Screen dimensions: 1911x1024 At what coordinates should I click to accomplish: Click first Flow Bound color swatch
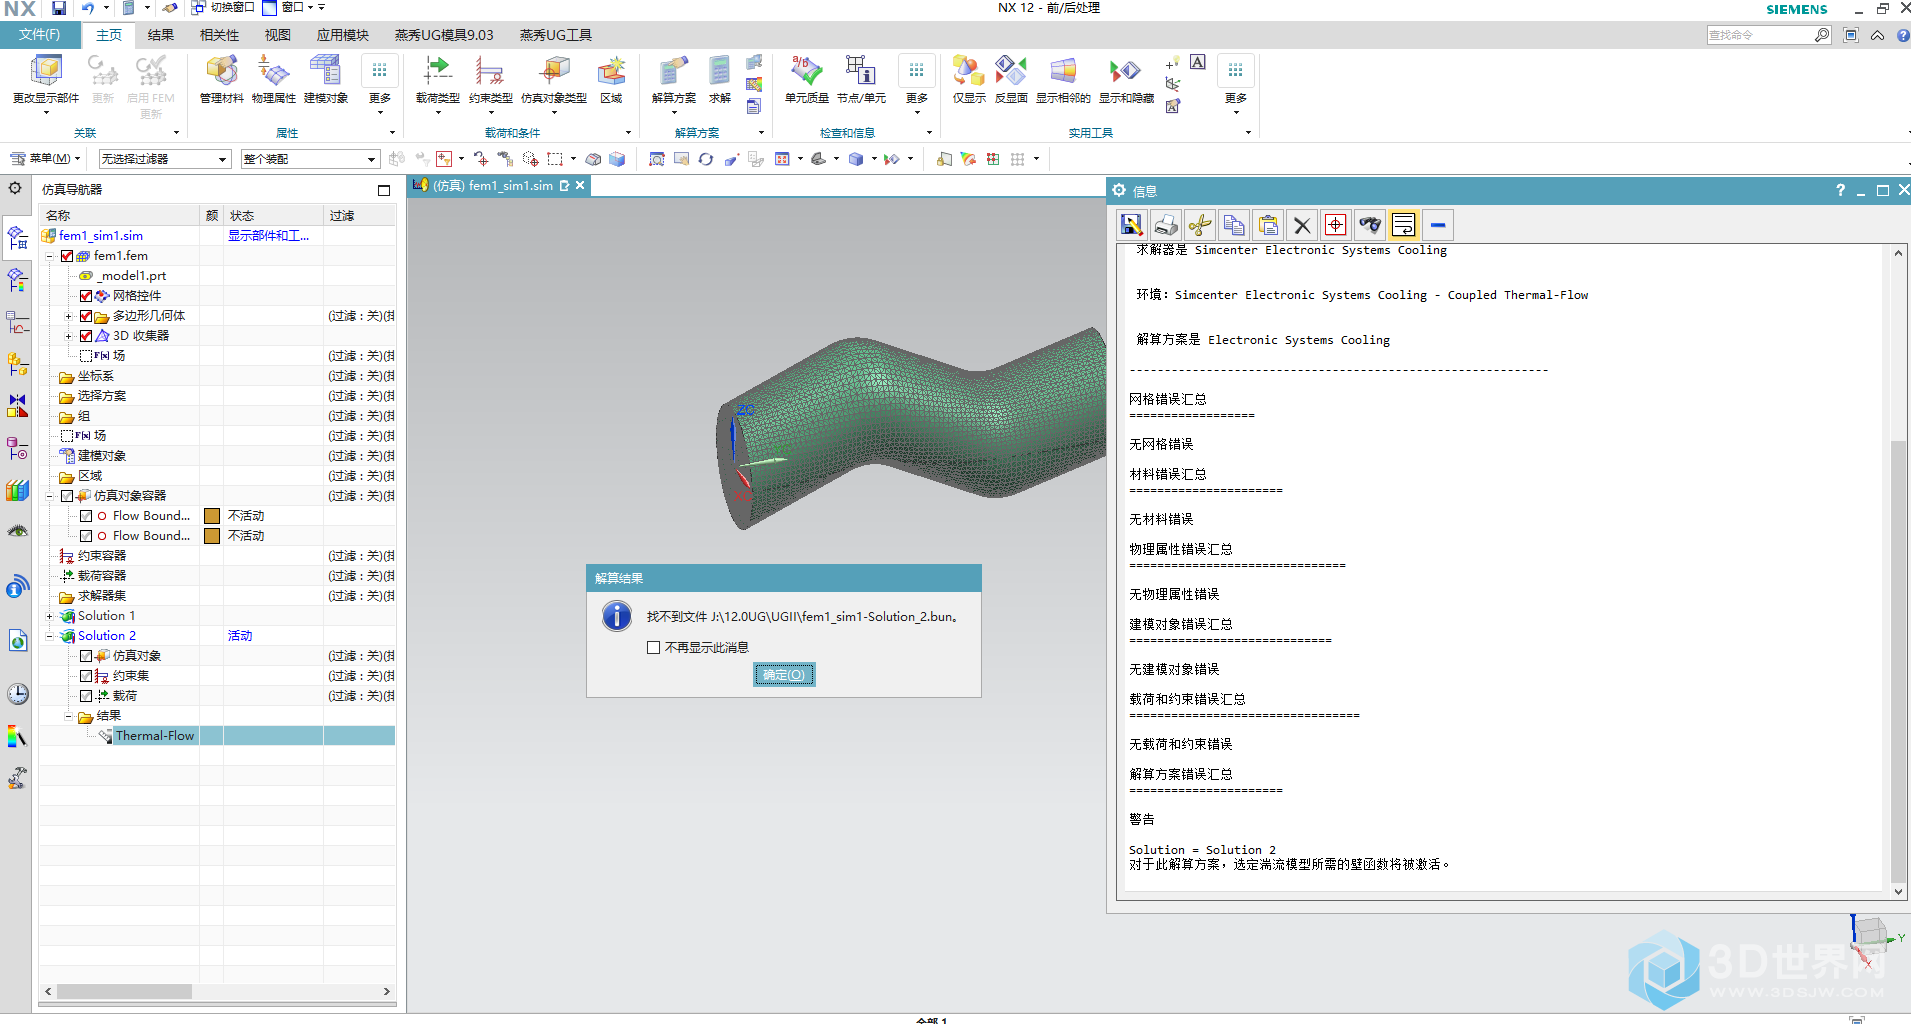click(x=212, y=516)
